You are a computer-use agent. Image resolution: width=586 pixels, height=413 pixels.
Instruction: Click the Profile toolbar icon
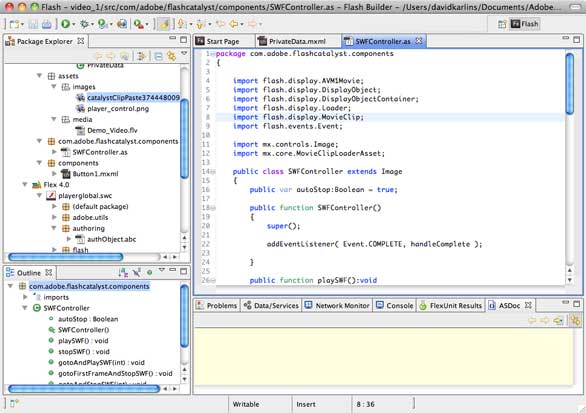tap(102, 24)
